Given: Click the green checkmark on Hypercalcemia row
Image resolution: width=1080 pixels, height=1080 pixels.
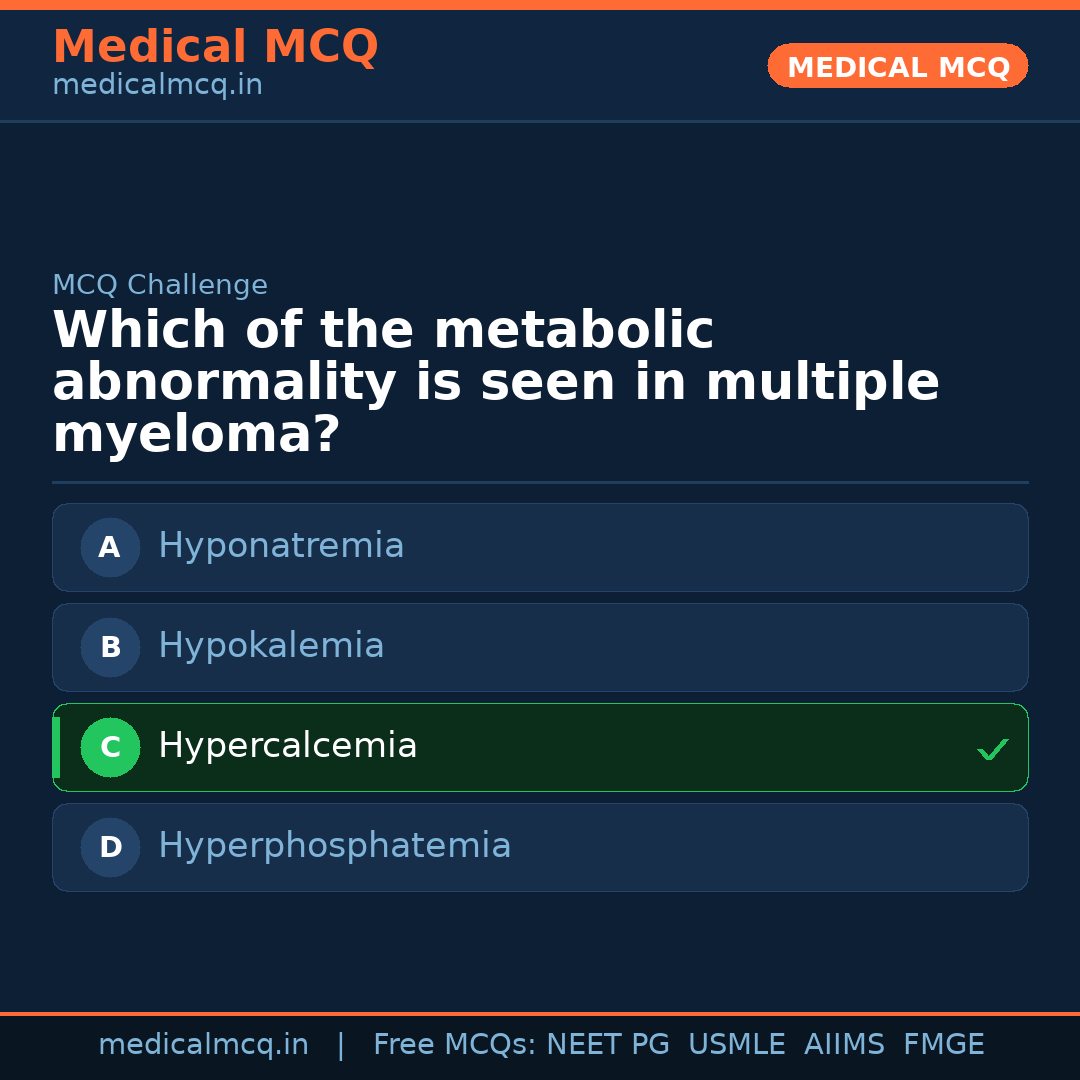Looking at the screenshot, I should coord(992,749).
